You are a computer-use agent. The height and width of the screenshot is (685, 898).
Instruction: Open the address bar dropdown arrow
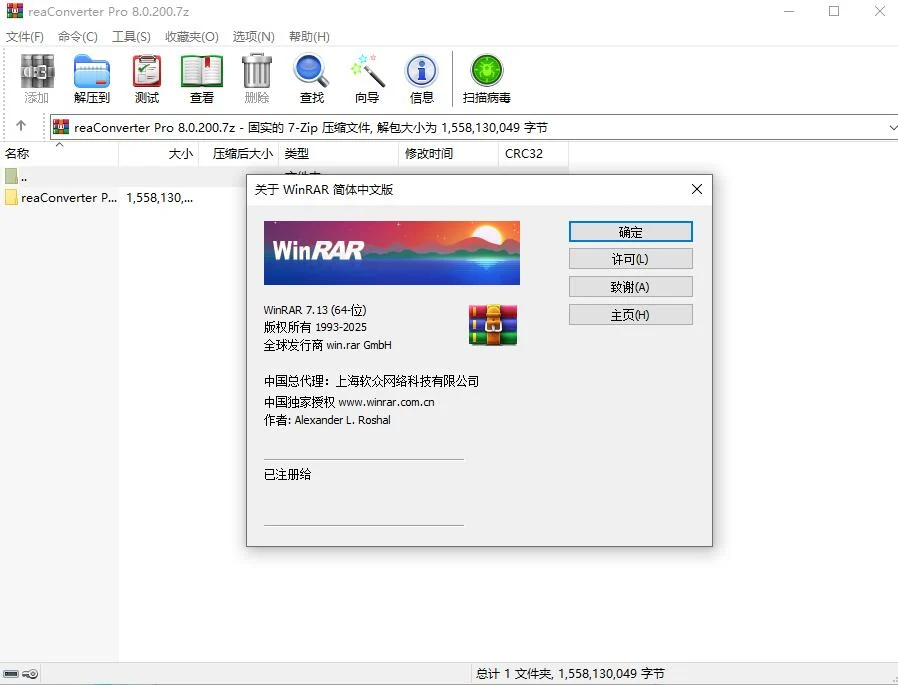[x=888, y=127]
